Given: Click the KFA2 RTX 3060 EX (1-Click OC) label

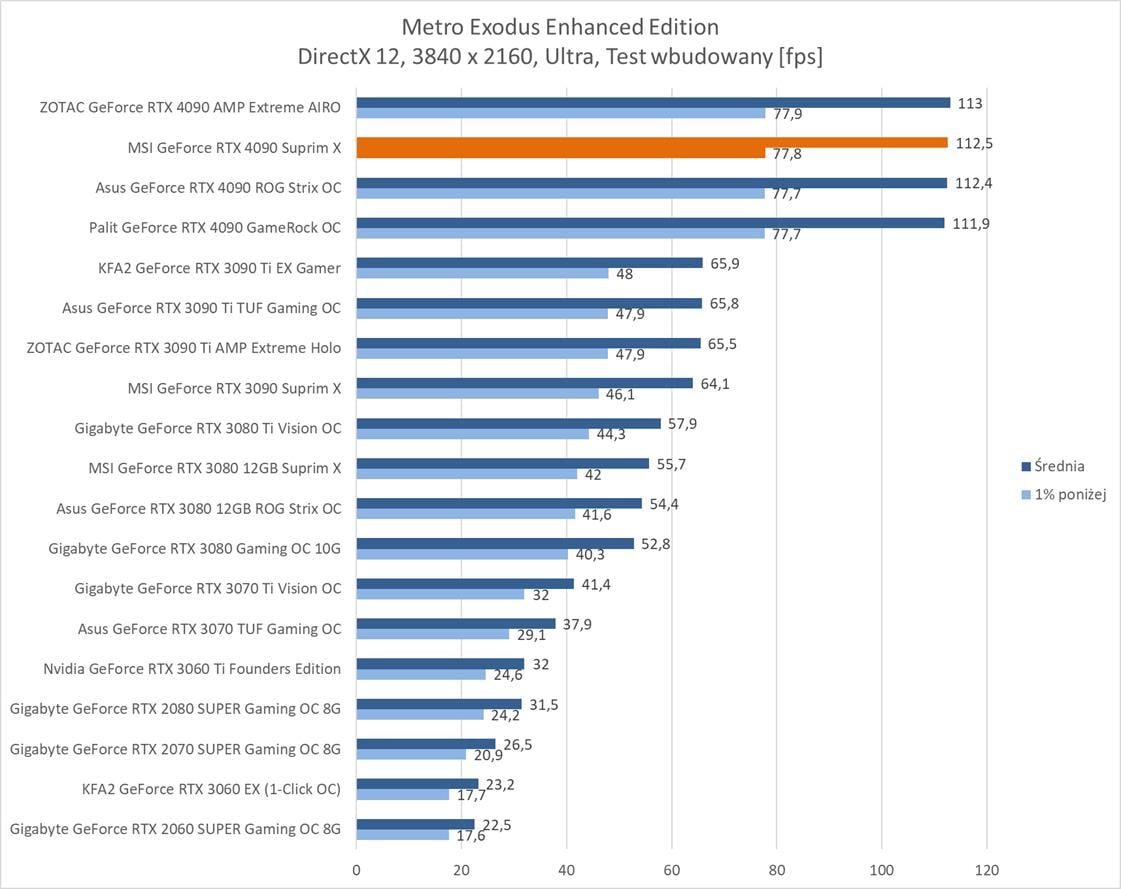Looking at the screenshot, I should [211, 788].
